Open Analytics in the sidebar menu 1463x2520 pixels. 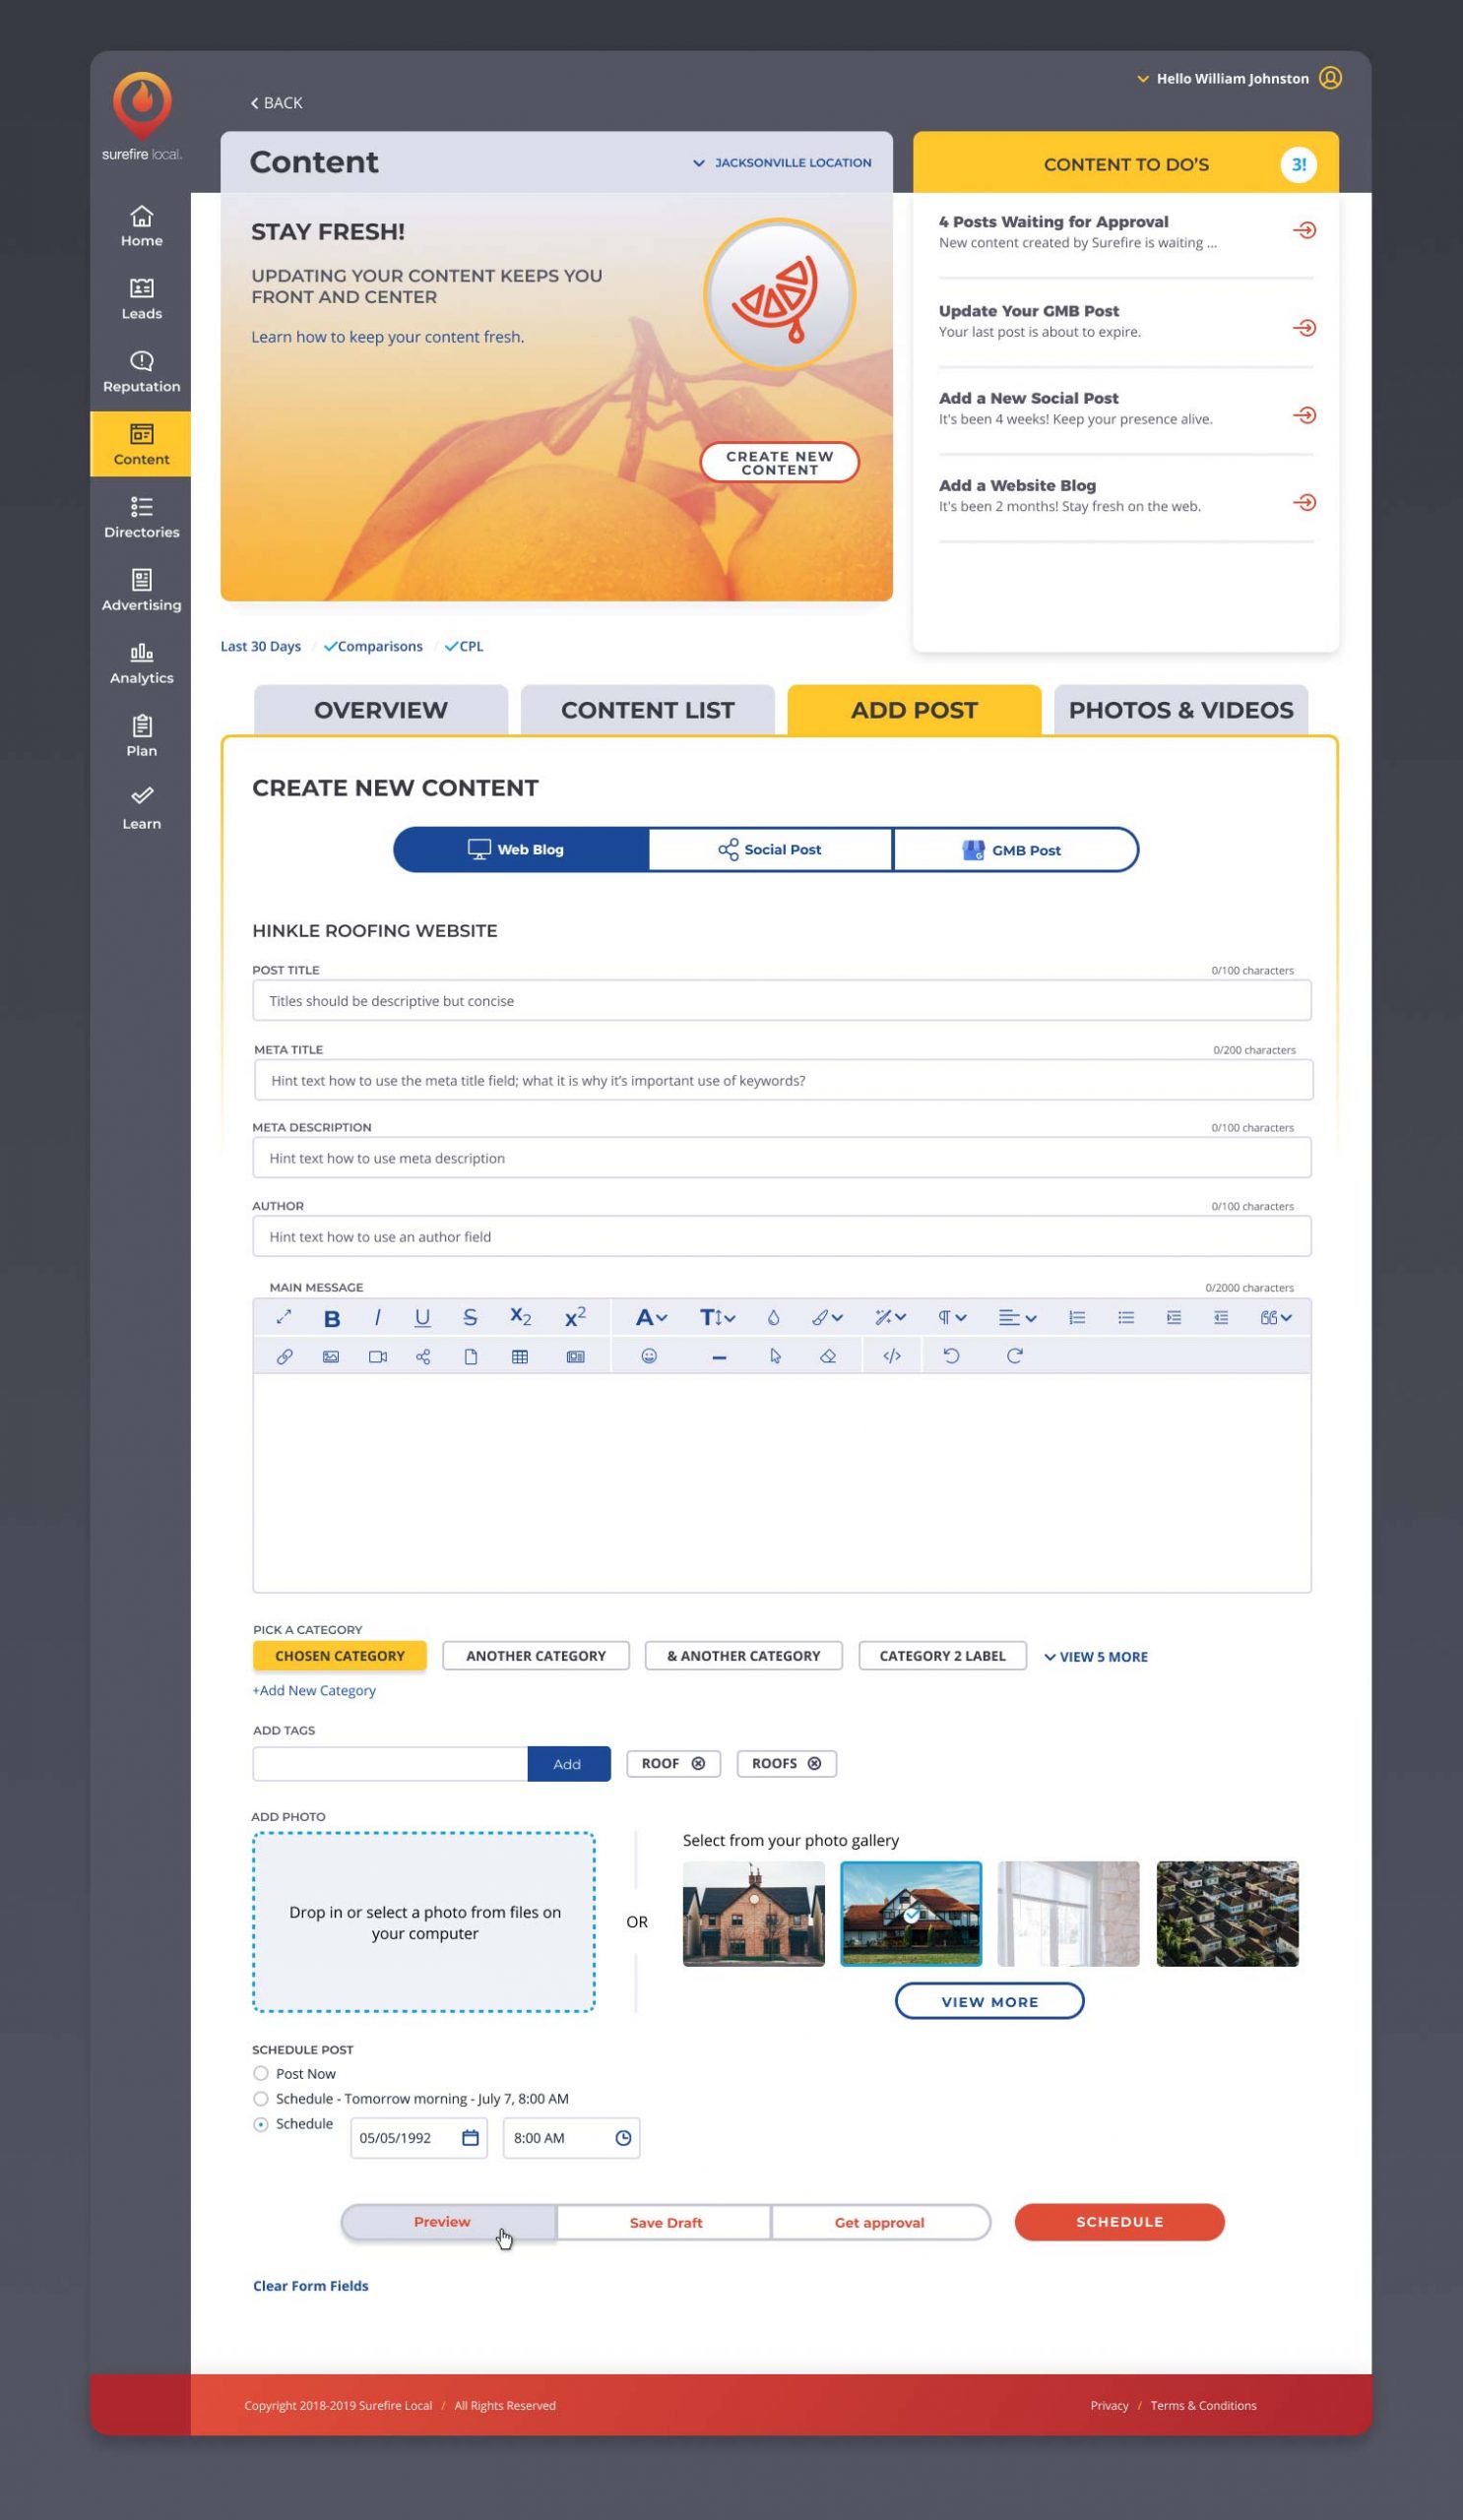tap(141, 664)
